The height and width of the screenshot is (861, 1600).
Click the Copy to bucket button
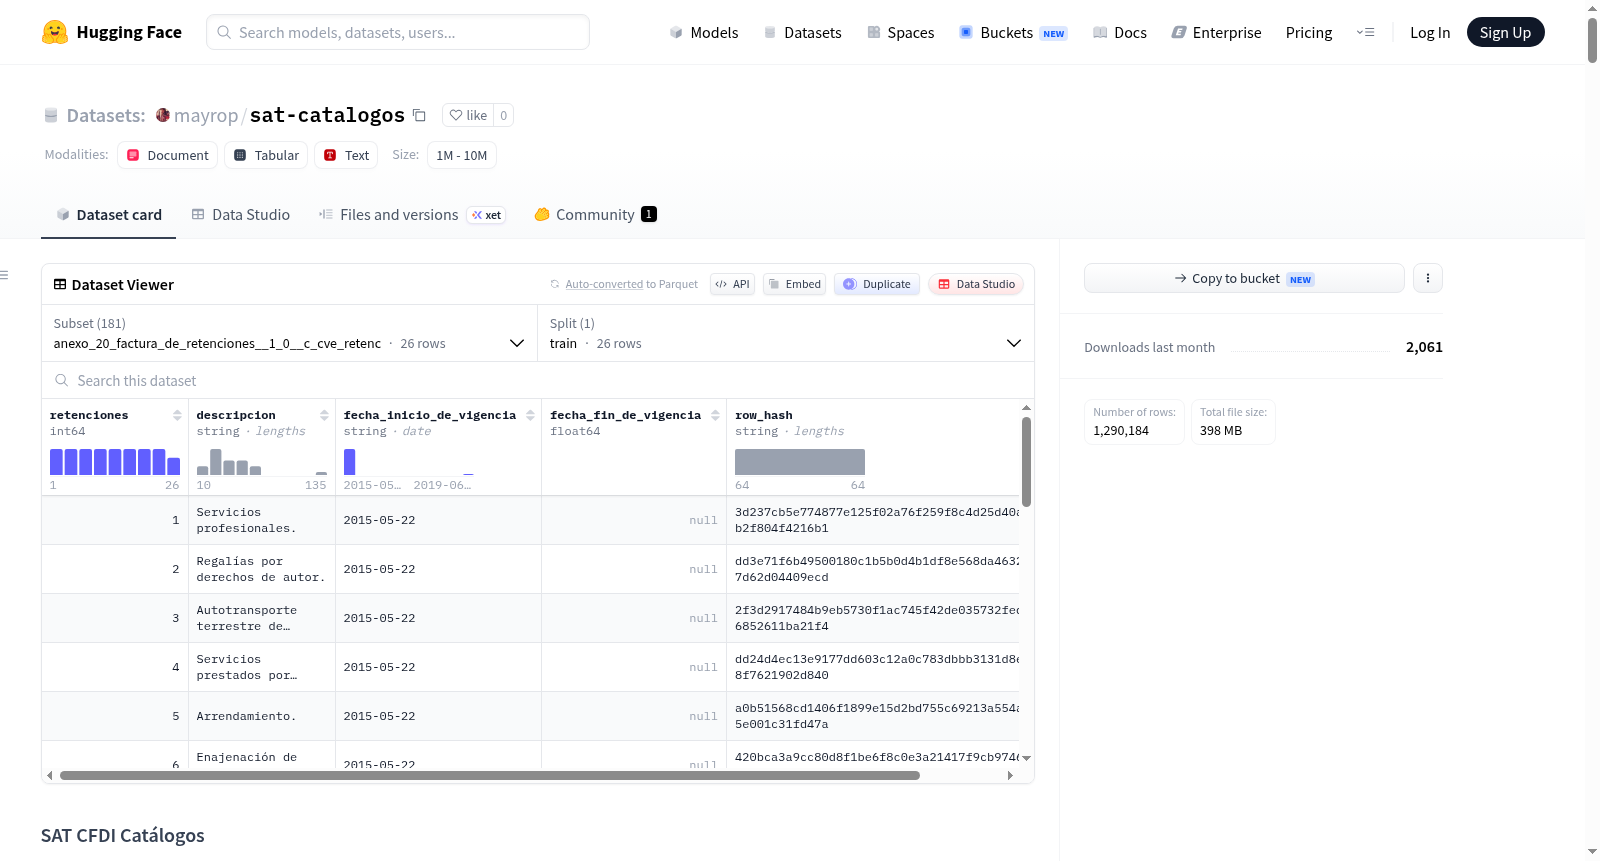click(1244, 278)
